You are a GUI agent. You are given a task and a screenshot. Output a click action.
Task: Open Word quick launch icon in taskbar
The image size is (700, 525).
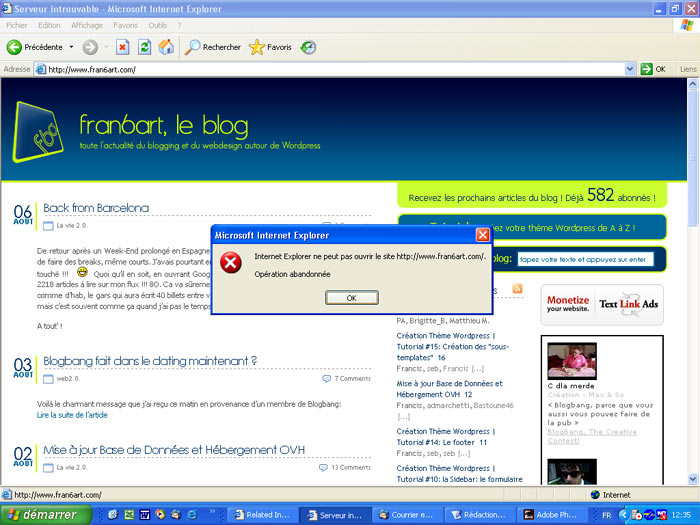(x=145, y=515)
